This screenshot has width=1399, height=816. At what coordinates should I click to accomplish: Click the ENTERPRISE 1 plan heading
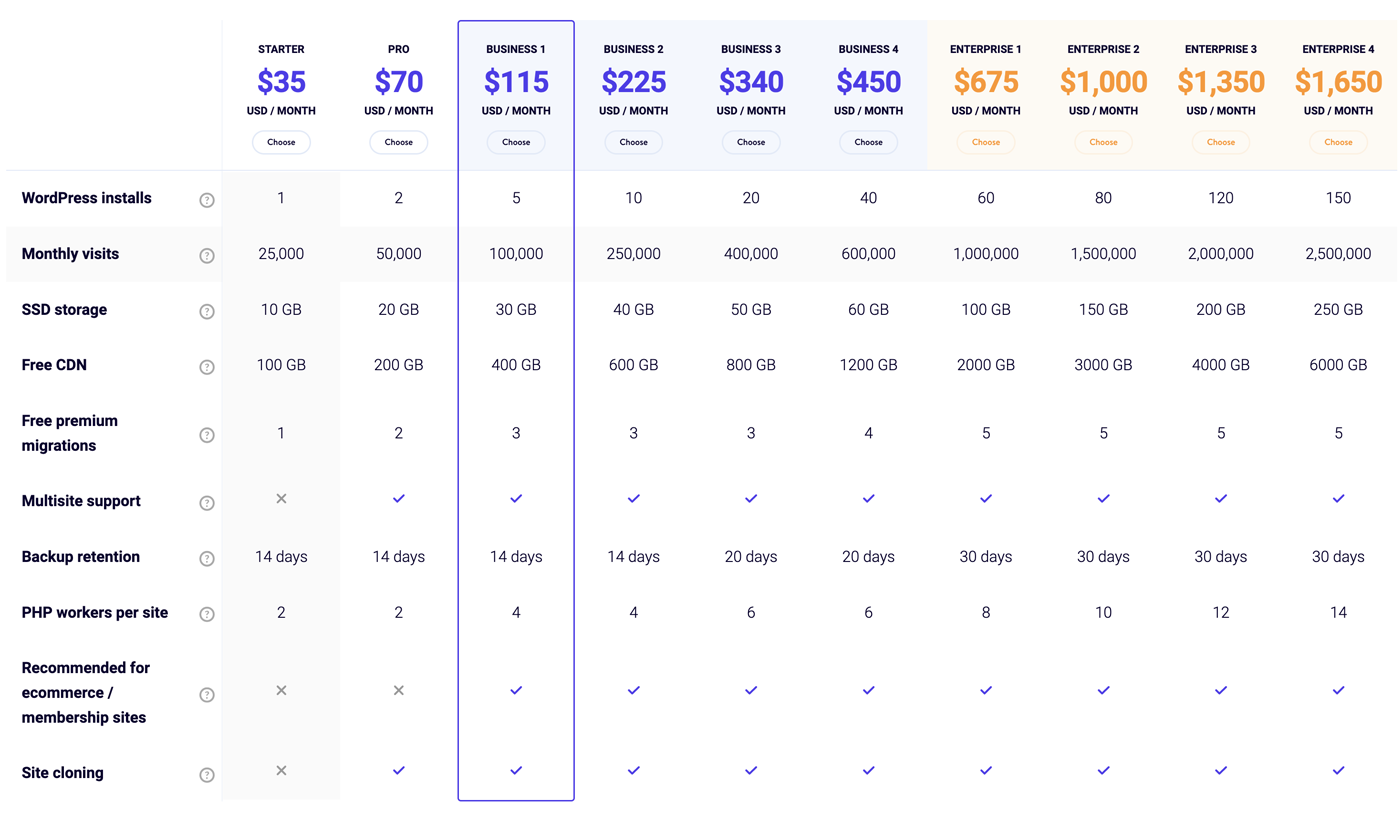point(986,49)
